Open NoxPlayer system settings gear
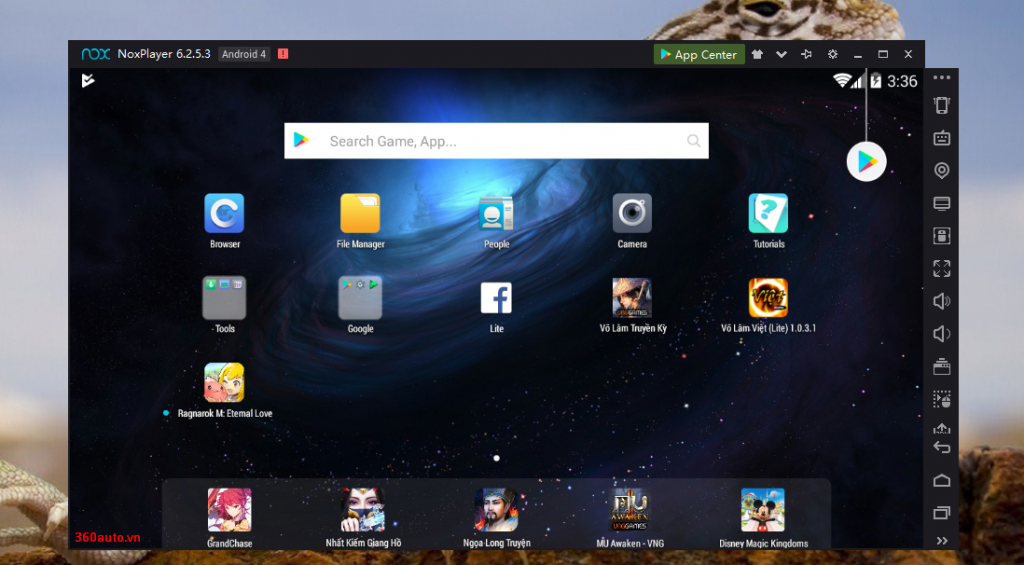 click(x=833, y=54)
